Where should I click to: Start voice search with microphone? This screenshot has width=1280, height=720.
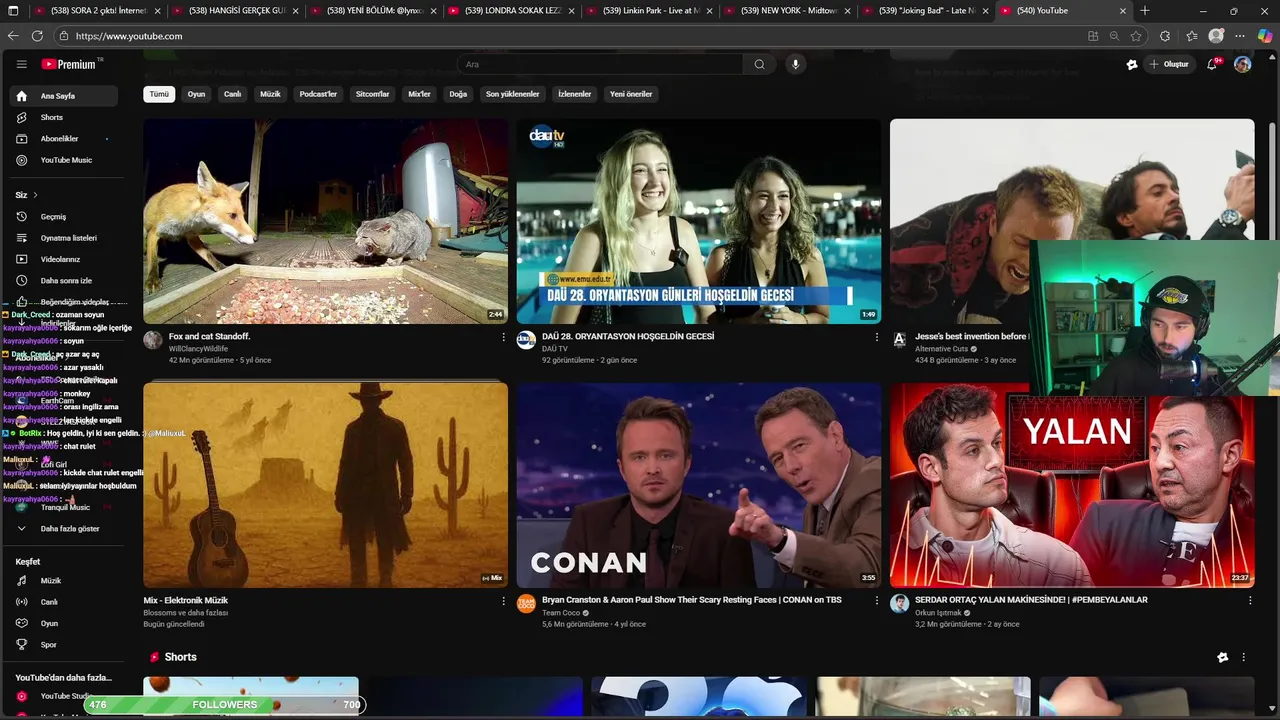point(796,64)
